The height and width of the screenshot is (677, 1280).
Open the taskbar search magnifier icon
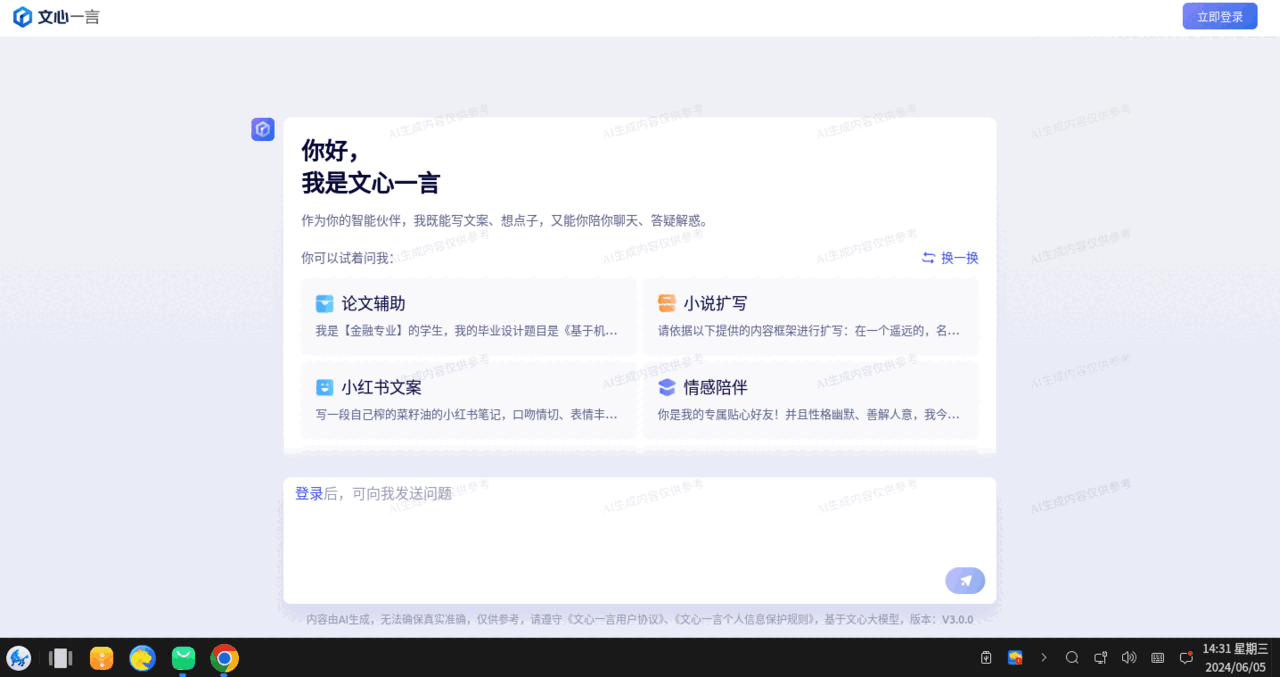coord(1072,658)
